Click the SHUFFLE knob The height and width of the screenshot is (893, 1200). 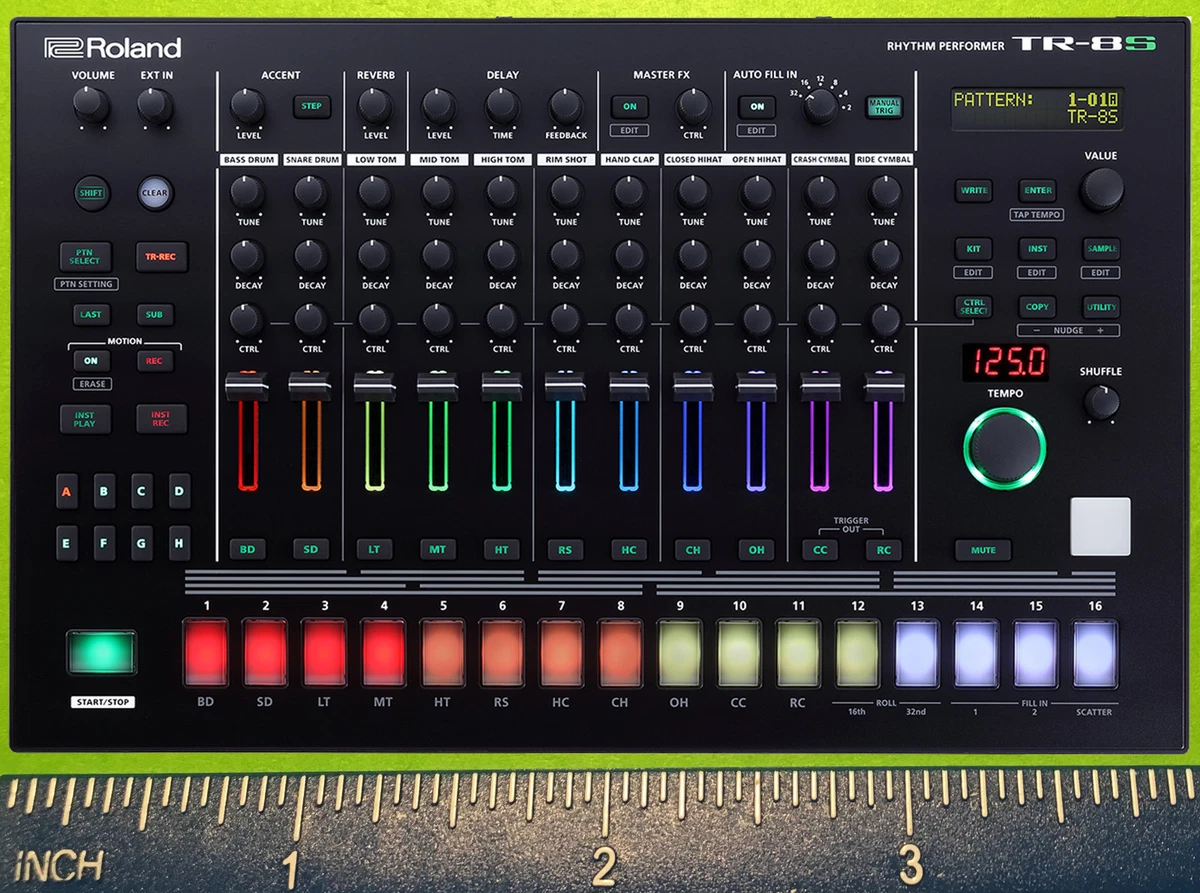tap(1101, 402)
